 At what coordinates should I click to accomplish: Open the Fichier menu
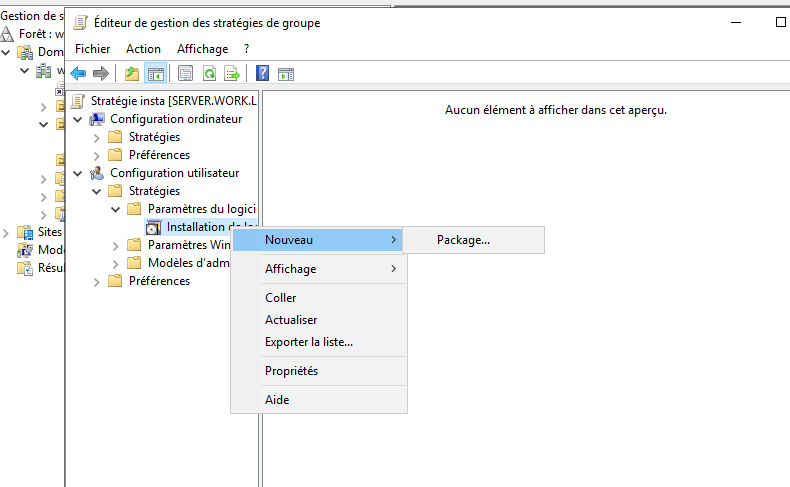92,48
